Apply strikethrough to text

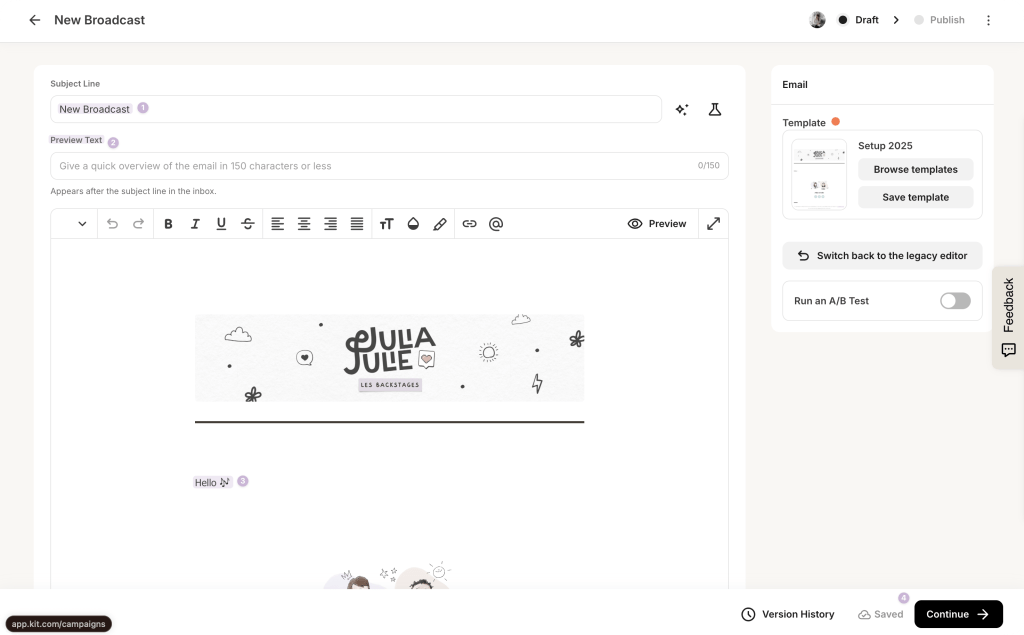click(248, 223)
